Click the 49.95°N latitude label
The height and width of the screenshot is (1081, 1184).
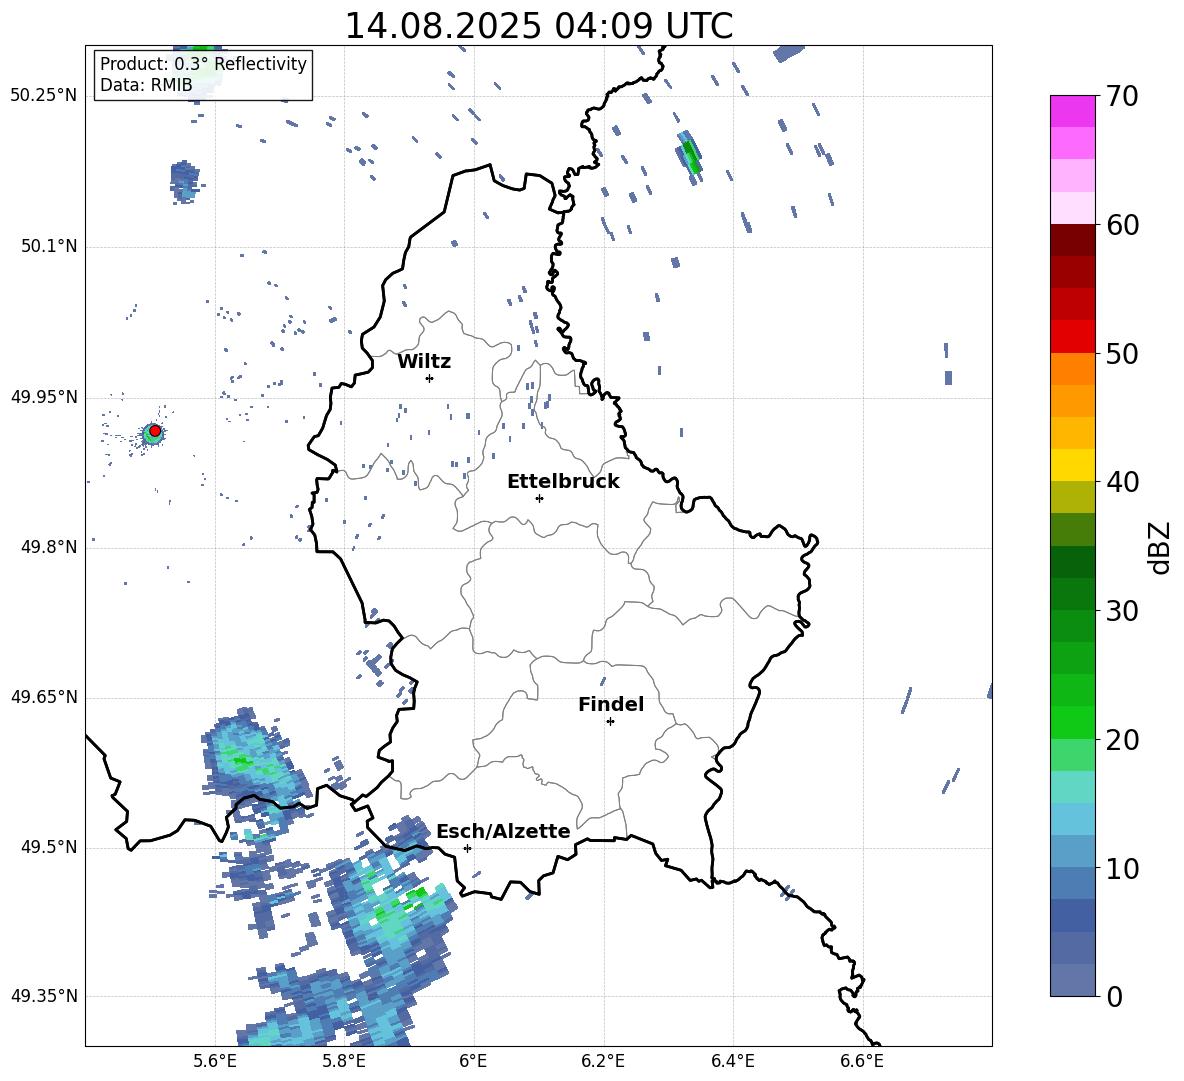click(x=44, y=396)
